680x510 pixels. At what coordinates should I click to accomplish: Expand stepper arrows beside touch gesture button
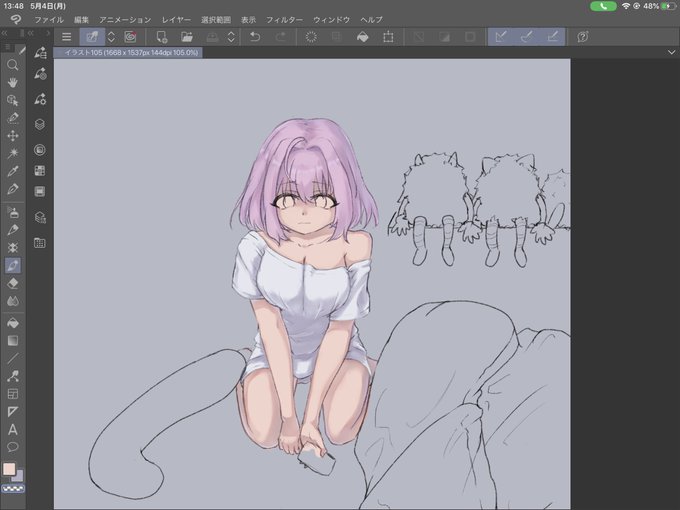111,37
